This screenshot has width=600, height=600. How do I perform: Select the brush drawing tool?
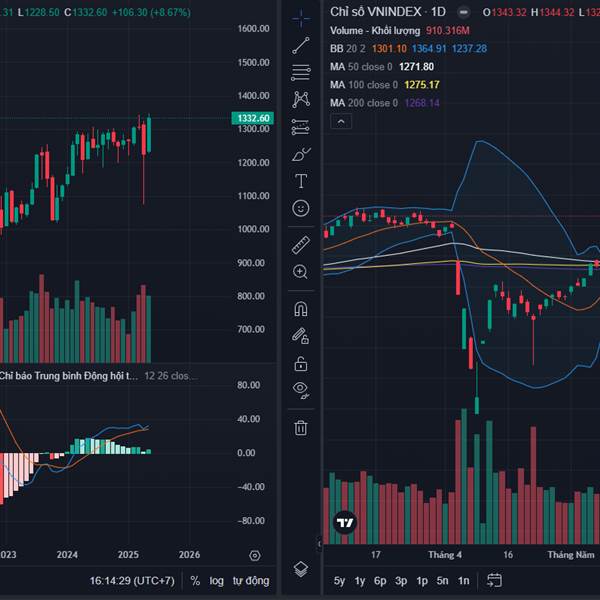pyautogui.click(x=301, y=154)
